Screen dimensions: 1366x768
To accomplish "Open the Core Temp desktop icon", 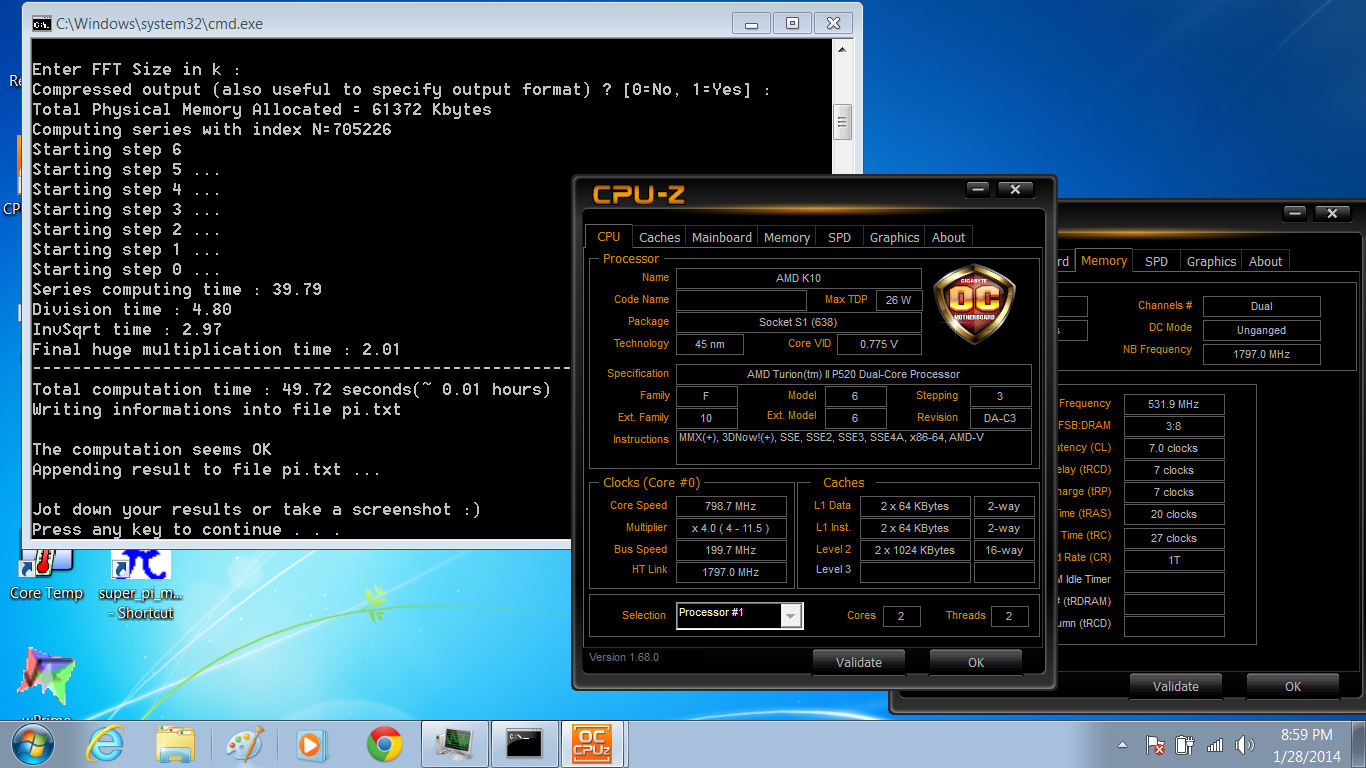I will coord(46,575).
